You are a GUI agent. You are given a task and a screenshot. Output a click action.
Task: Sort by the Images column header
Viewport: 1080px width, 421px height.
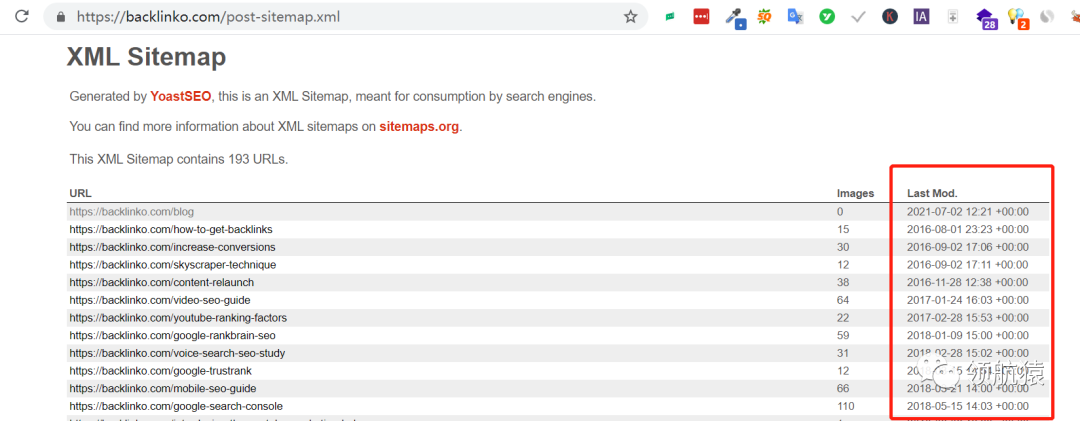point(855,193)
